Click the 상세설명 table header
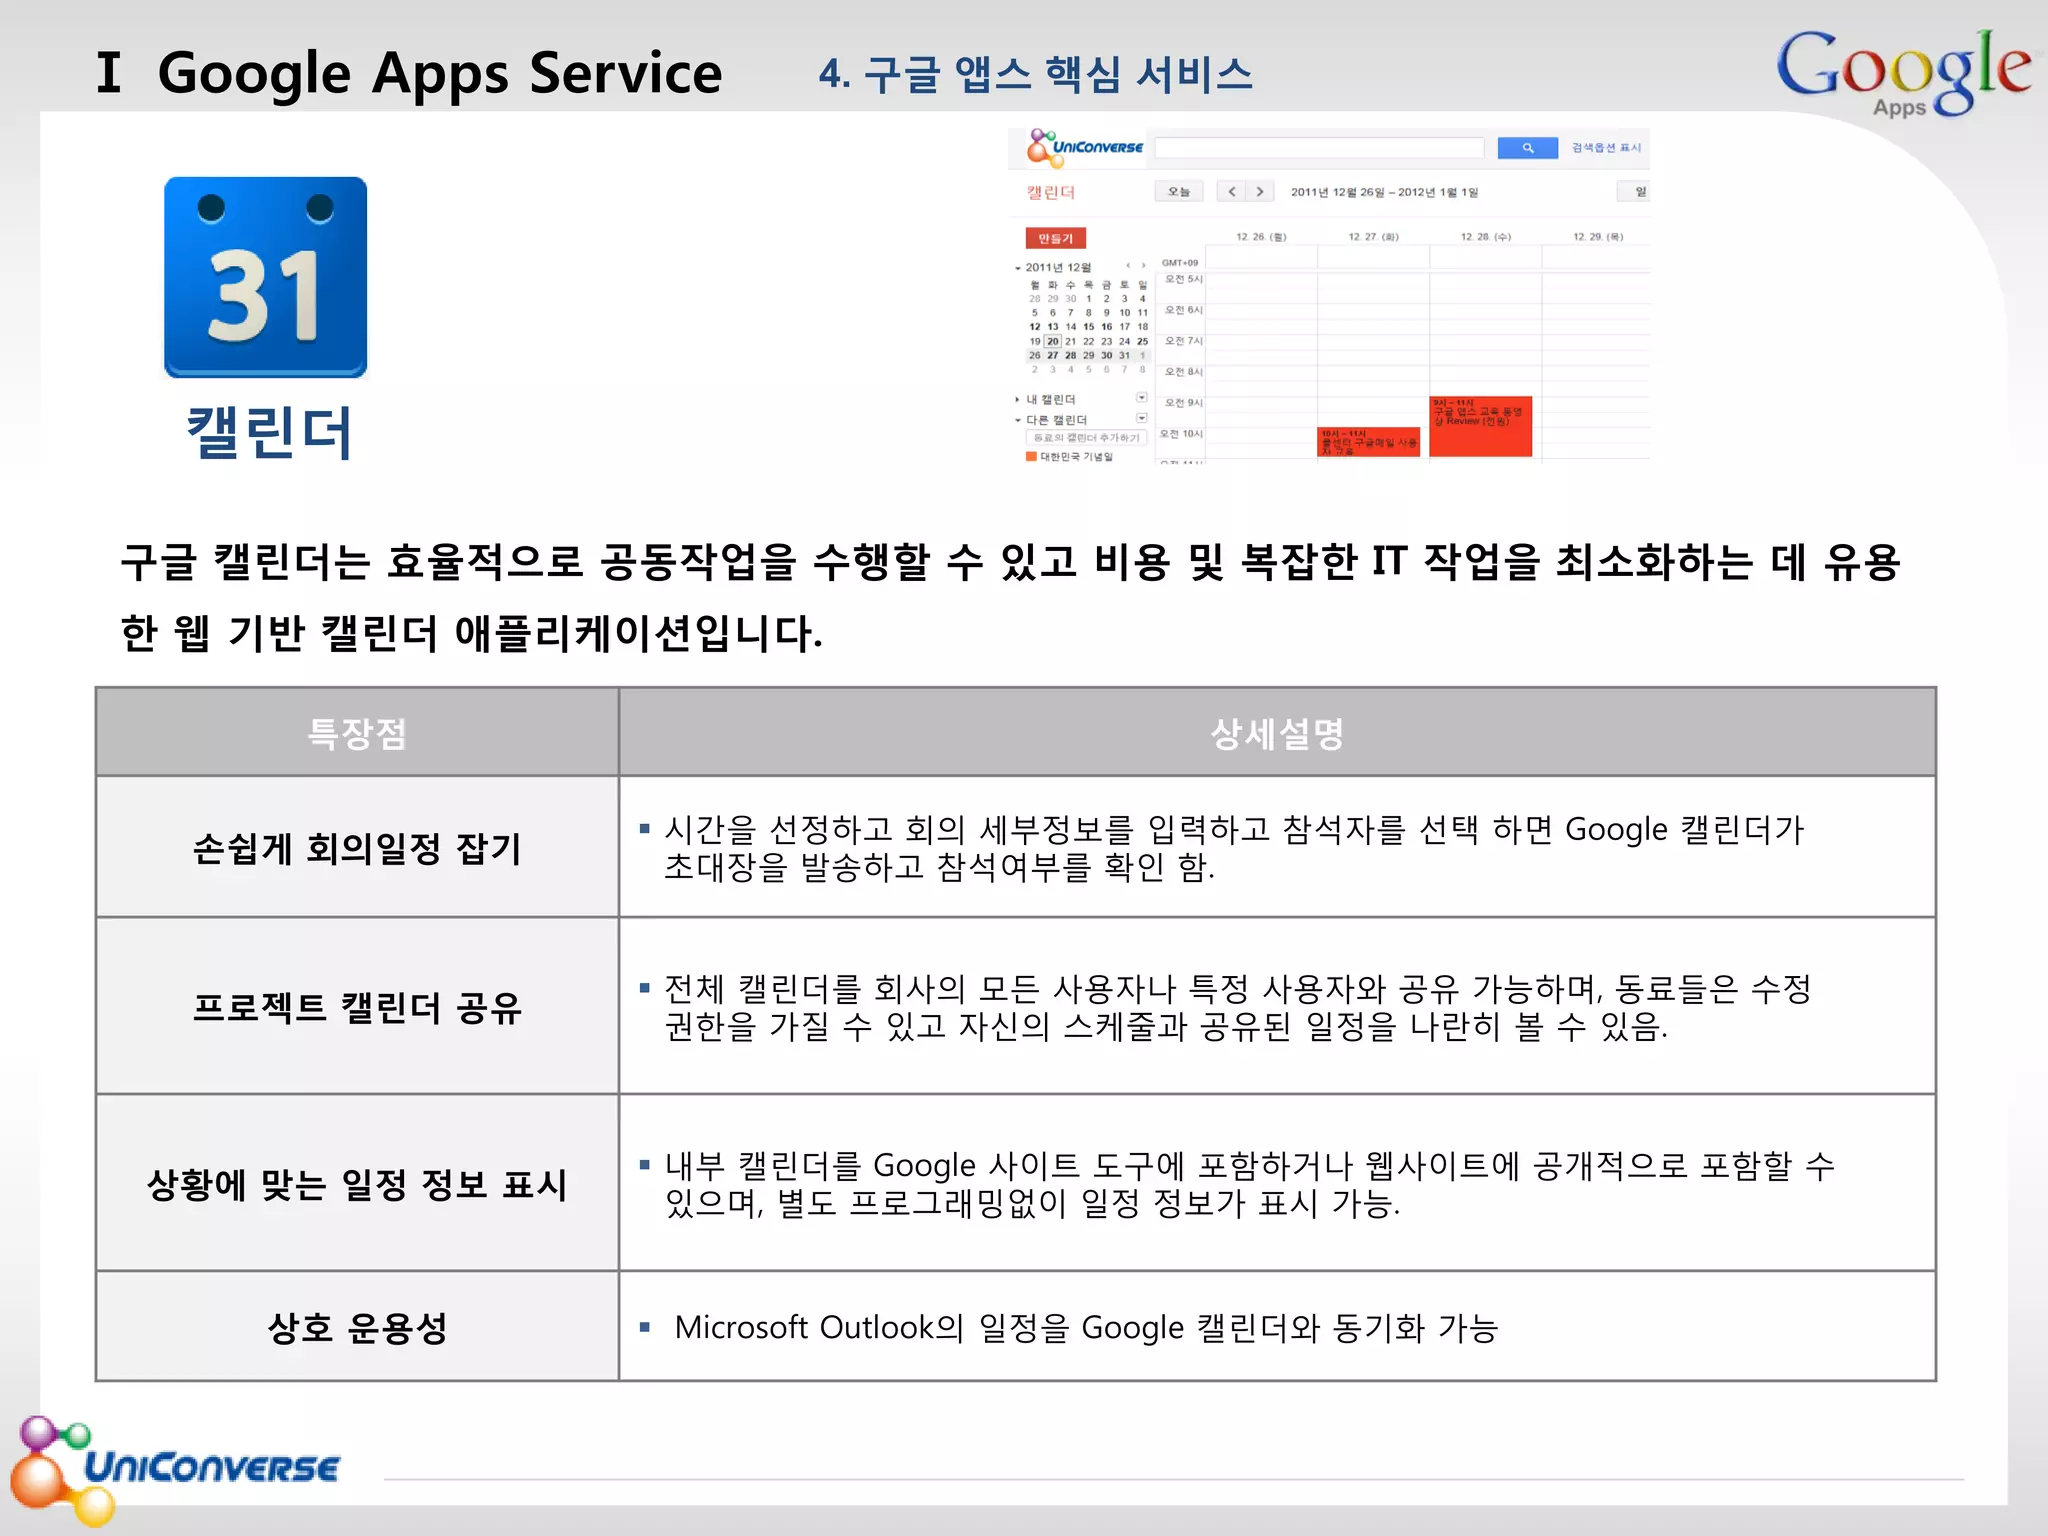The image size is (2048, 1536). click(1277, 733)
